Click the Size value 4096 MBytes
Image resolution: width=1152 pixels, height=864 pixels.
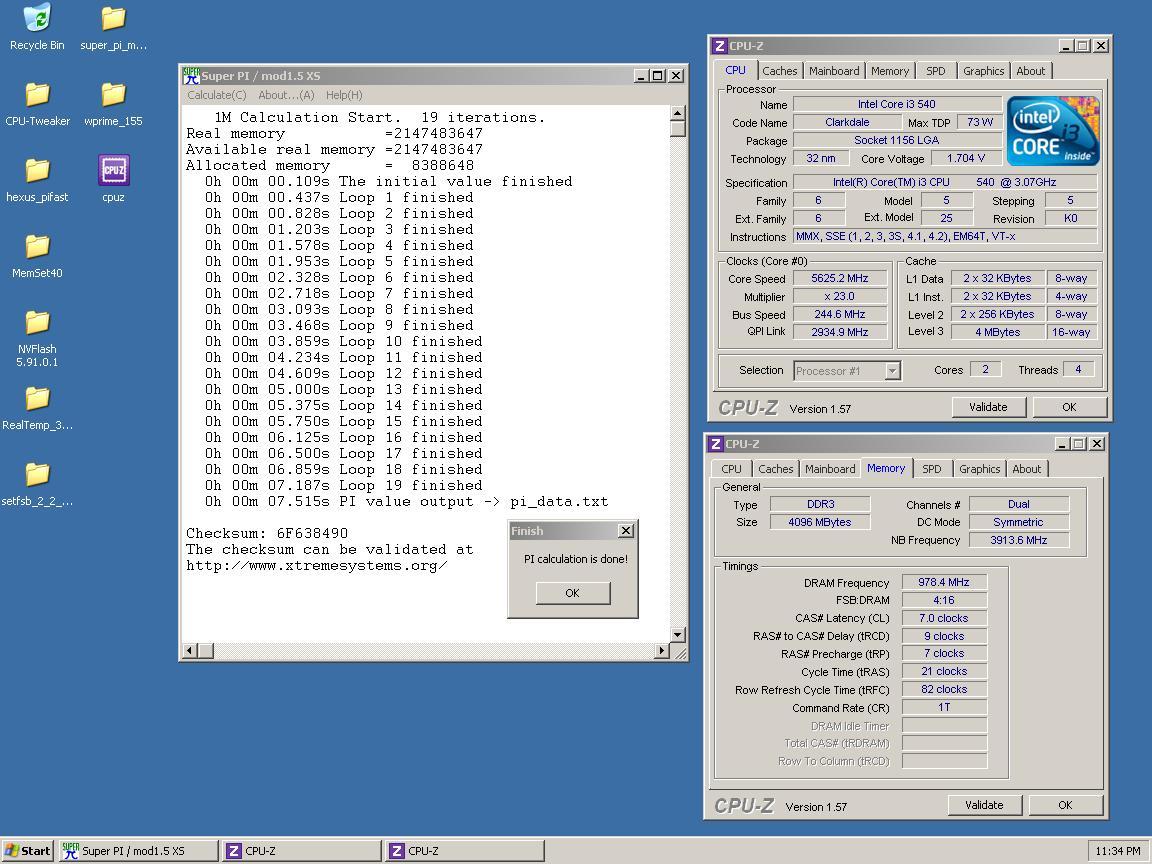[819, 522]
